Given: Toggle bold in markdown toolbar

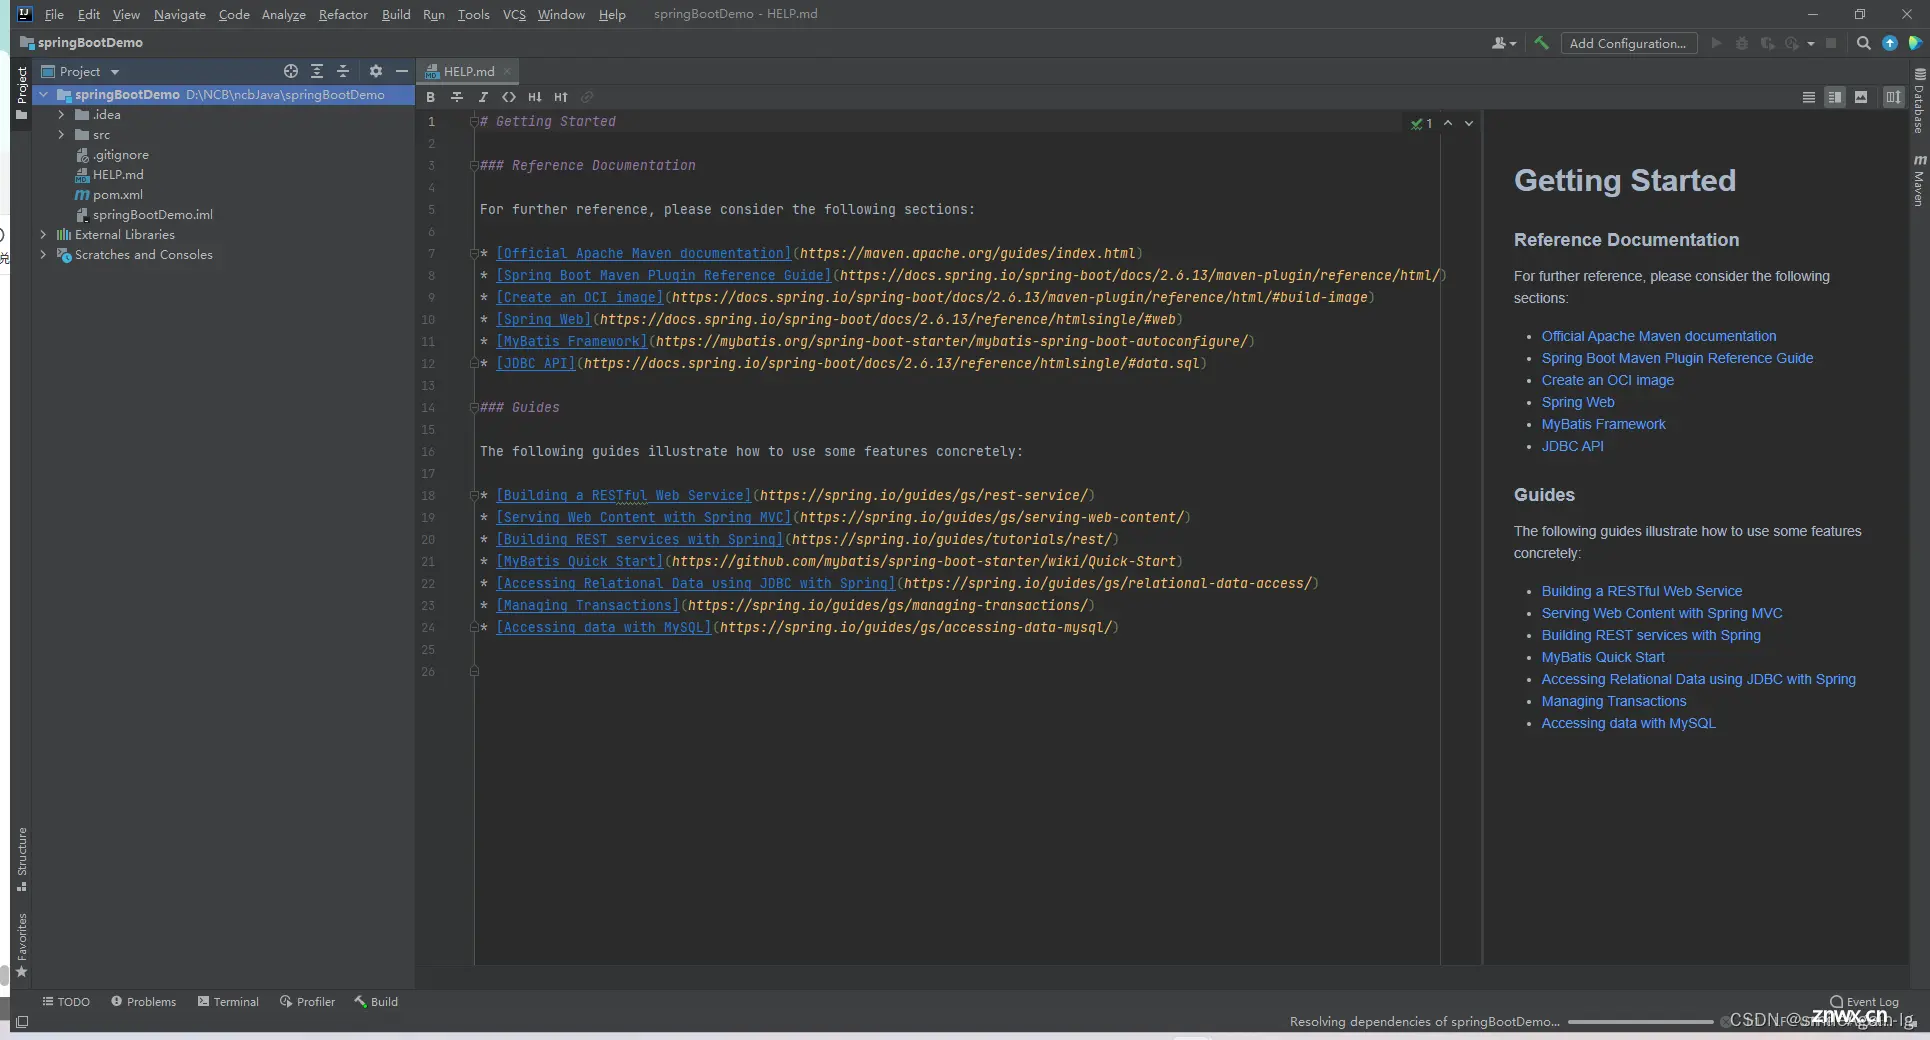Looking at the screenshot, I should (x=430, y=97).
